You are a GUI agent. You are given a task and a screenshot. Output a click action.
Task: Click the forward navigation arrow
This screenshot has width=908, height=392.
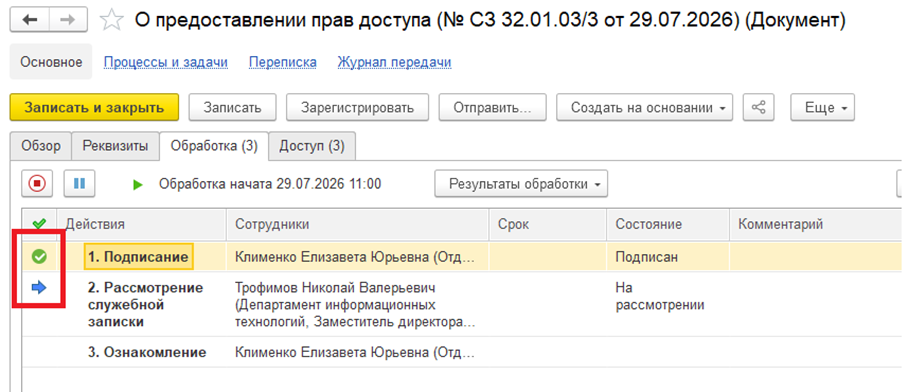pyautogui.click(x=68, y=20)
